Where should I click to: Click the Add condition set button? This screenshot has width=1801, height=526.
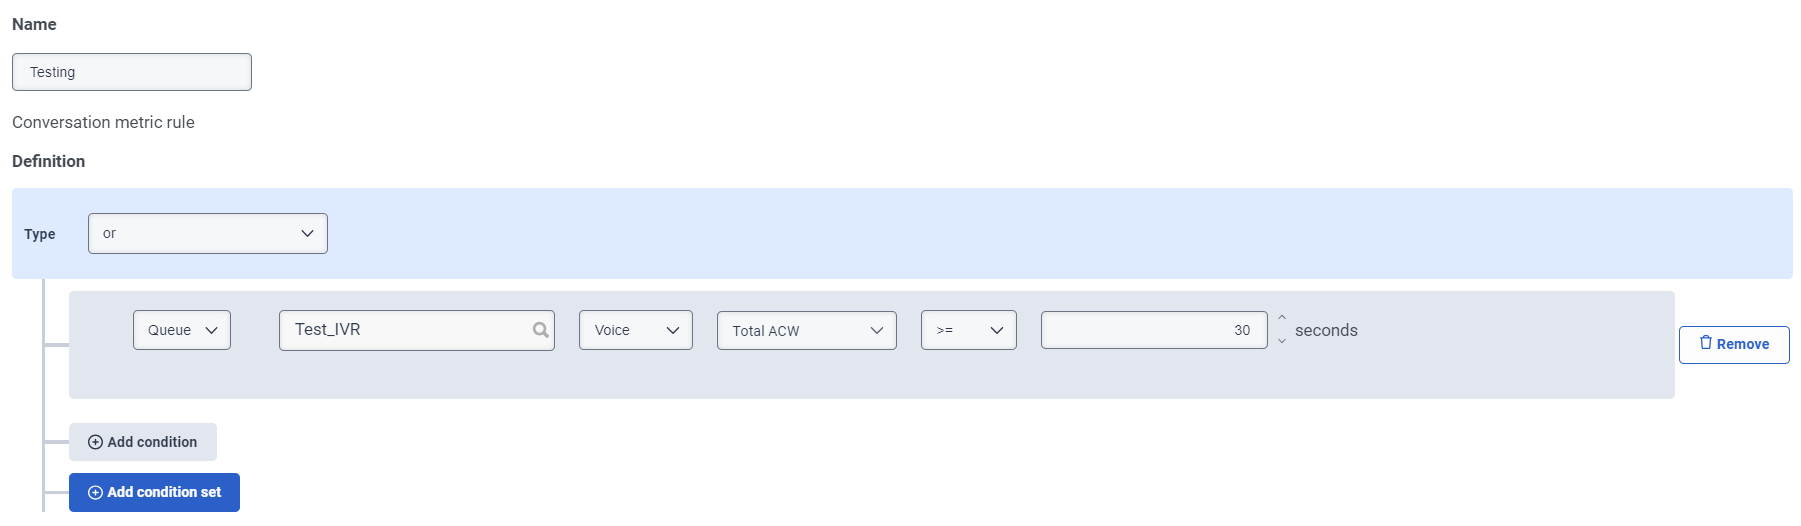154,492
